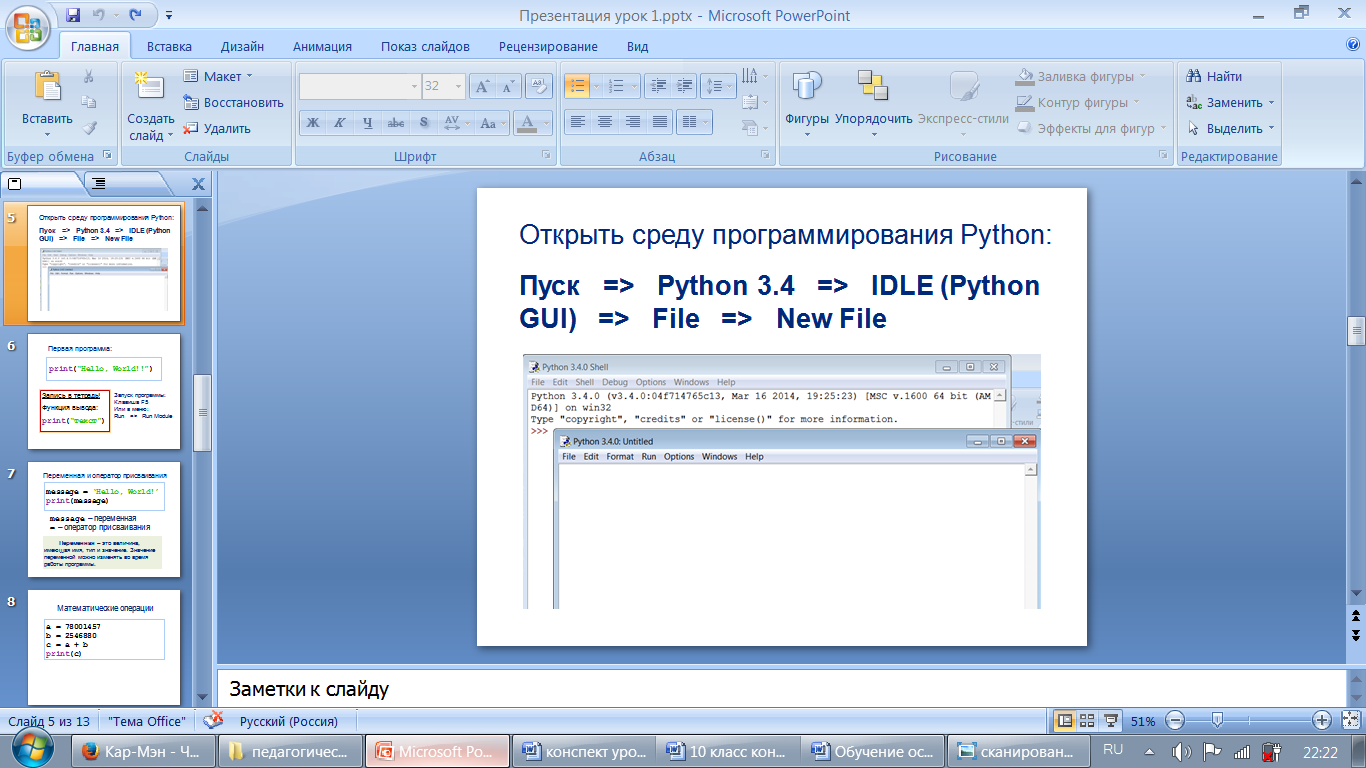The width and height of the screenshot is (1366, 768).
Task: Click the Paste clipboard icon
Action: [47, 87]
